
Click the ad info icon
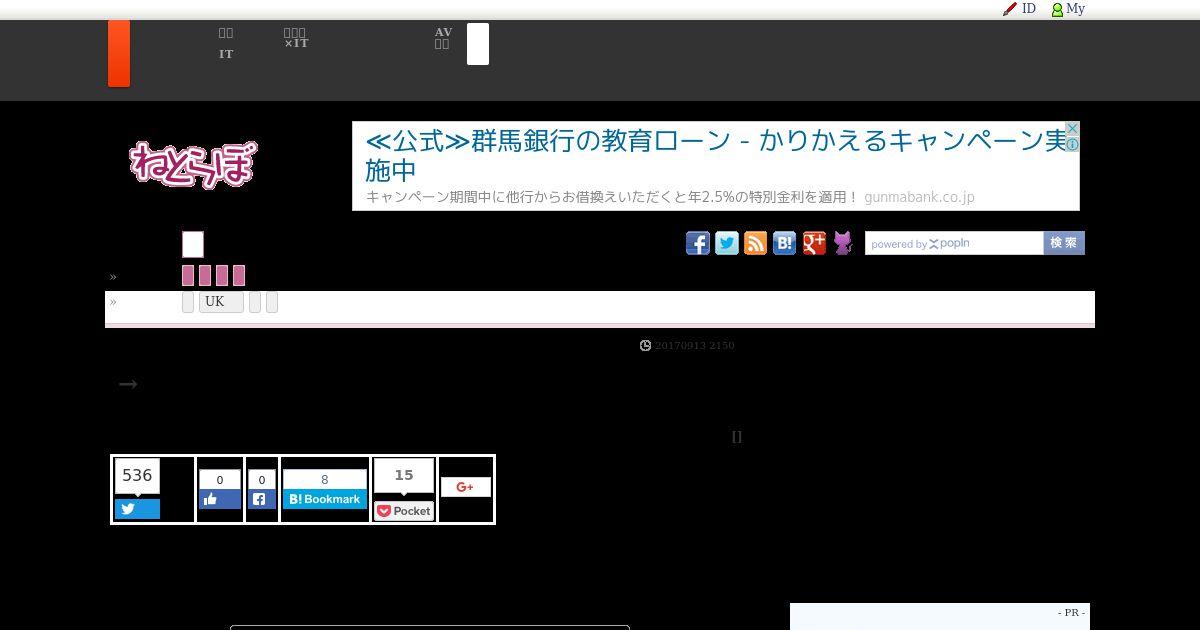click(1072, 144)
